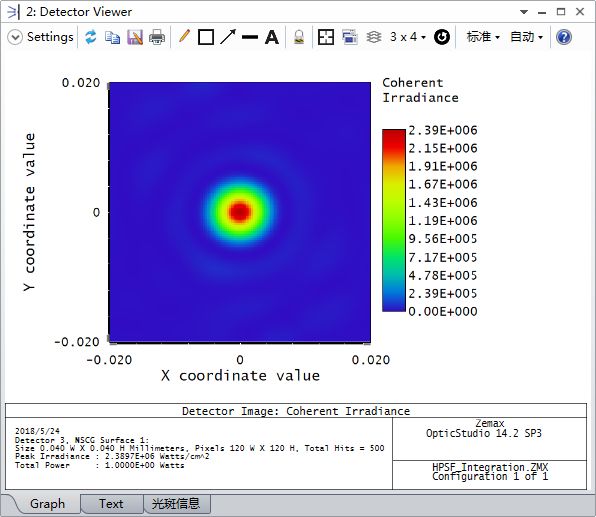
Task: Select the rectangle drawing tool
Action: pos(206,37)
